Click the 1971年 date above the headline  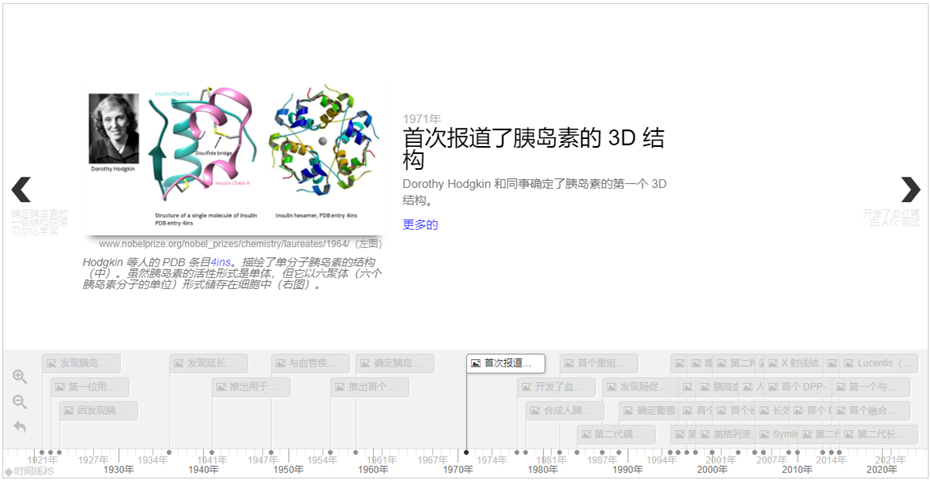click(422, 119)
